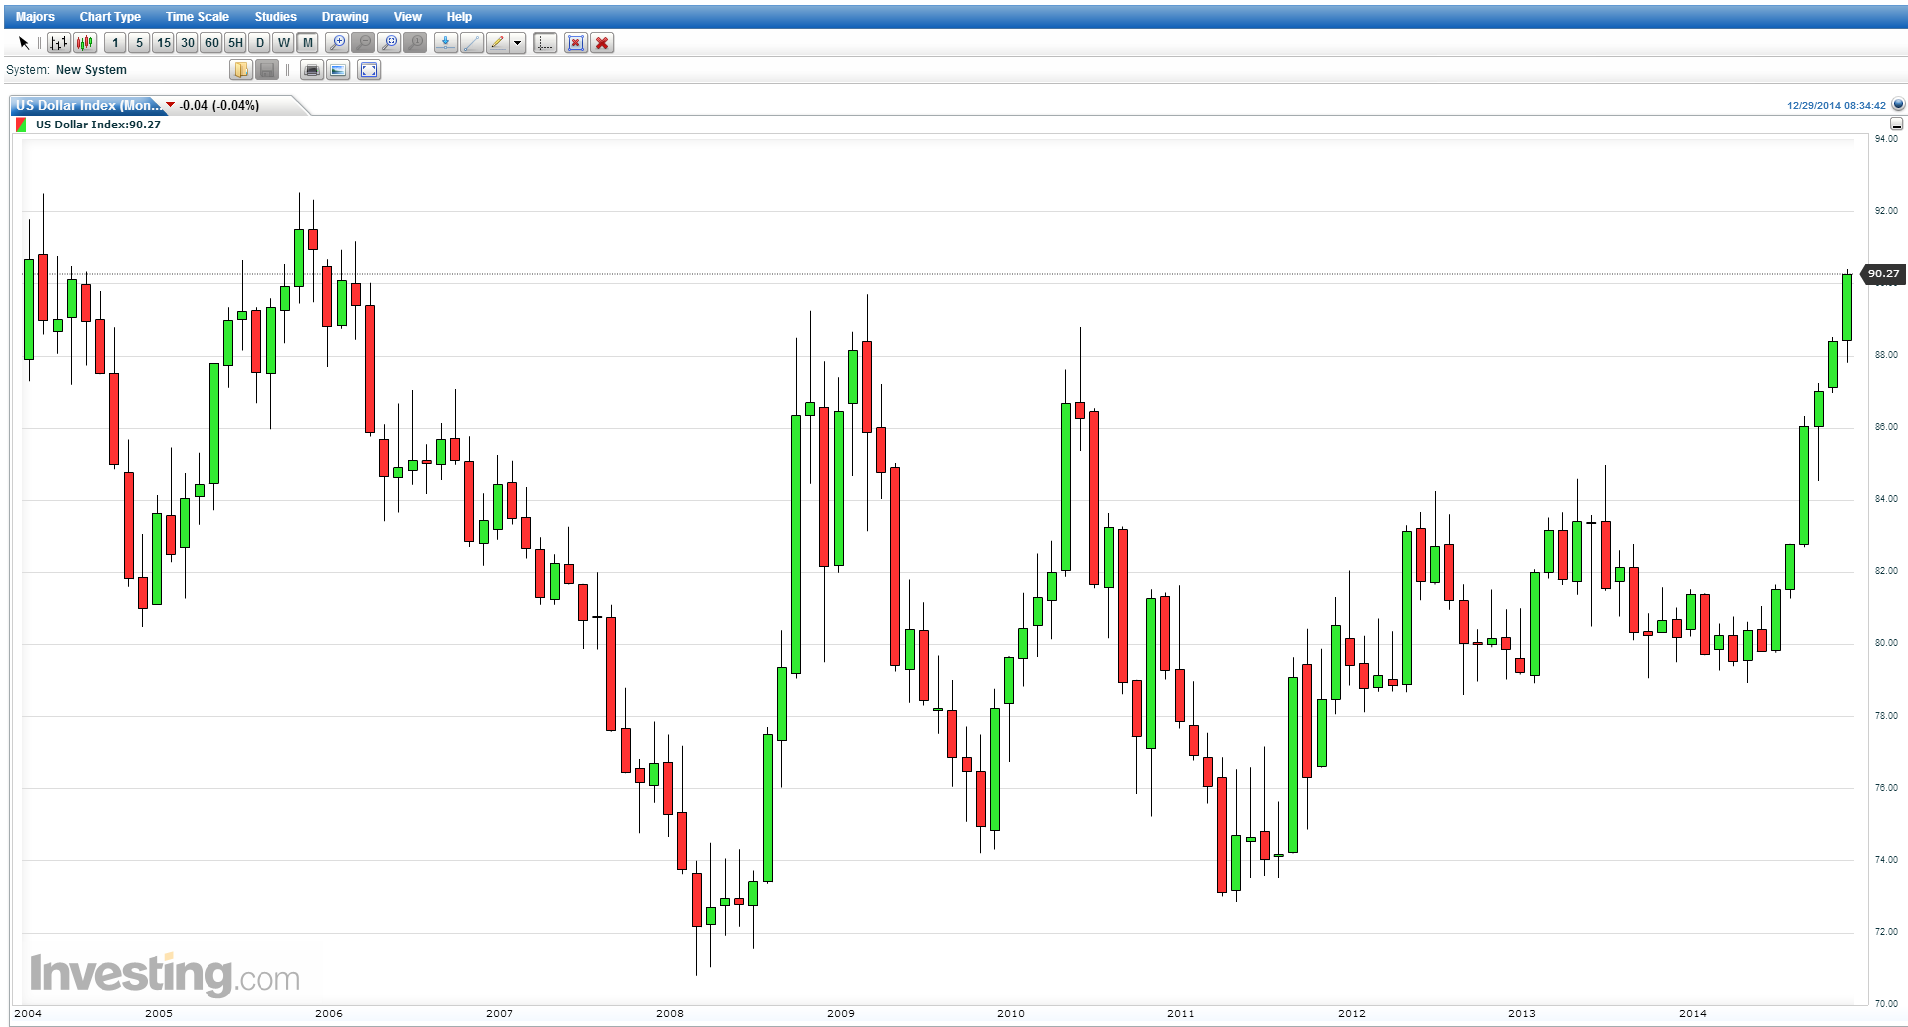Screen dimensions: 1908x1027
Task: Open the Time Scale menu
Action: [197, 17]
